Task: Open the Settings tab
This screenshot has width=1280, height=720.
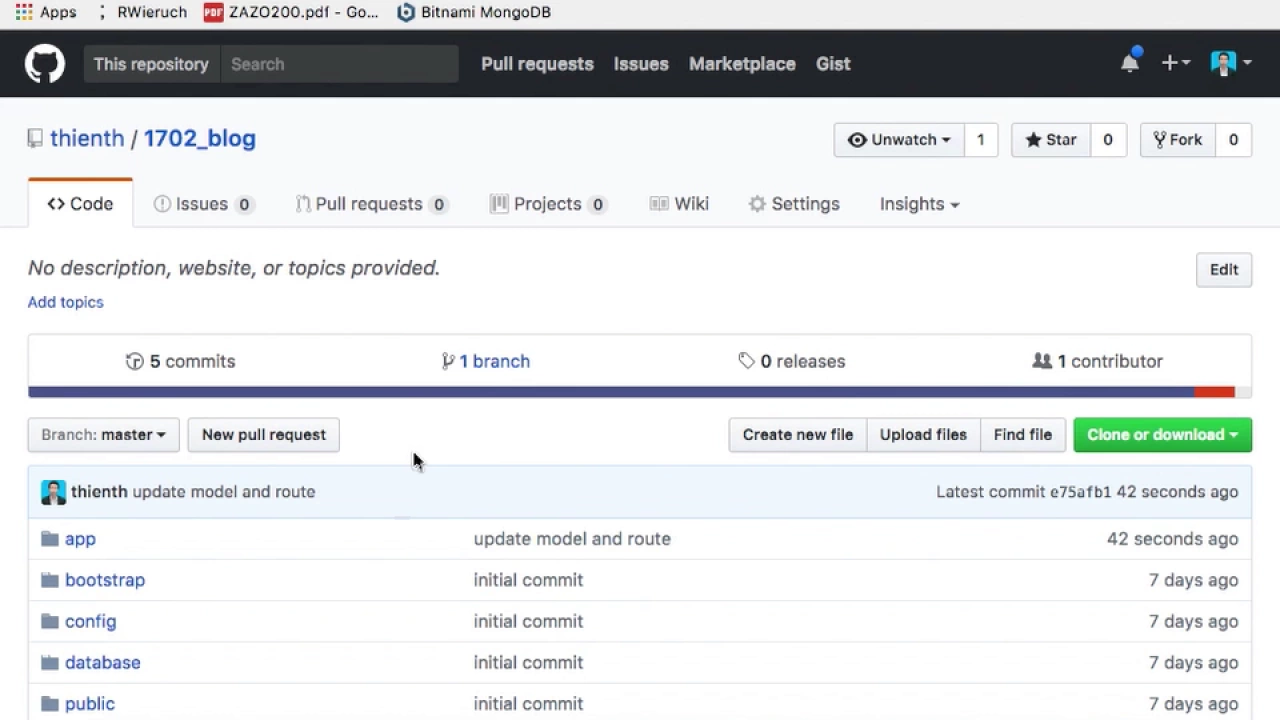Action: pyautogui.click(x=794, y=204)
